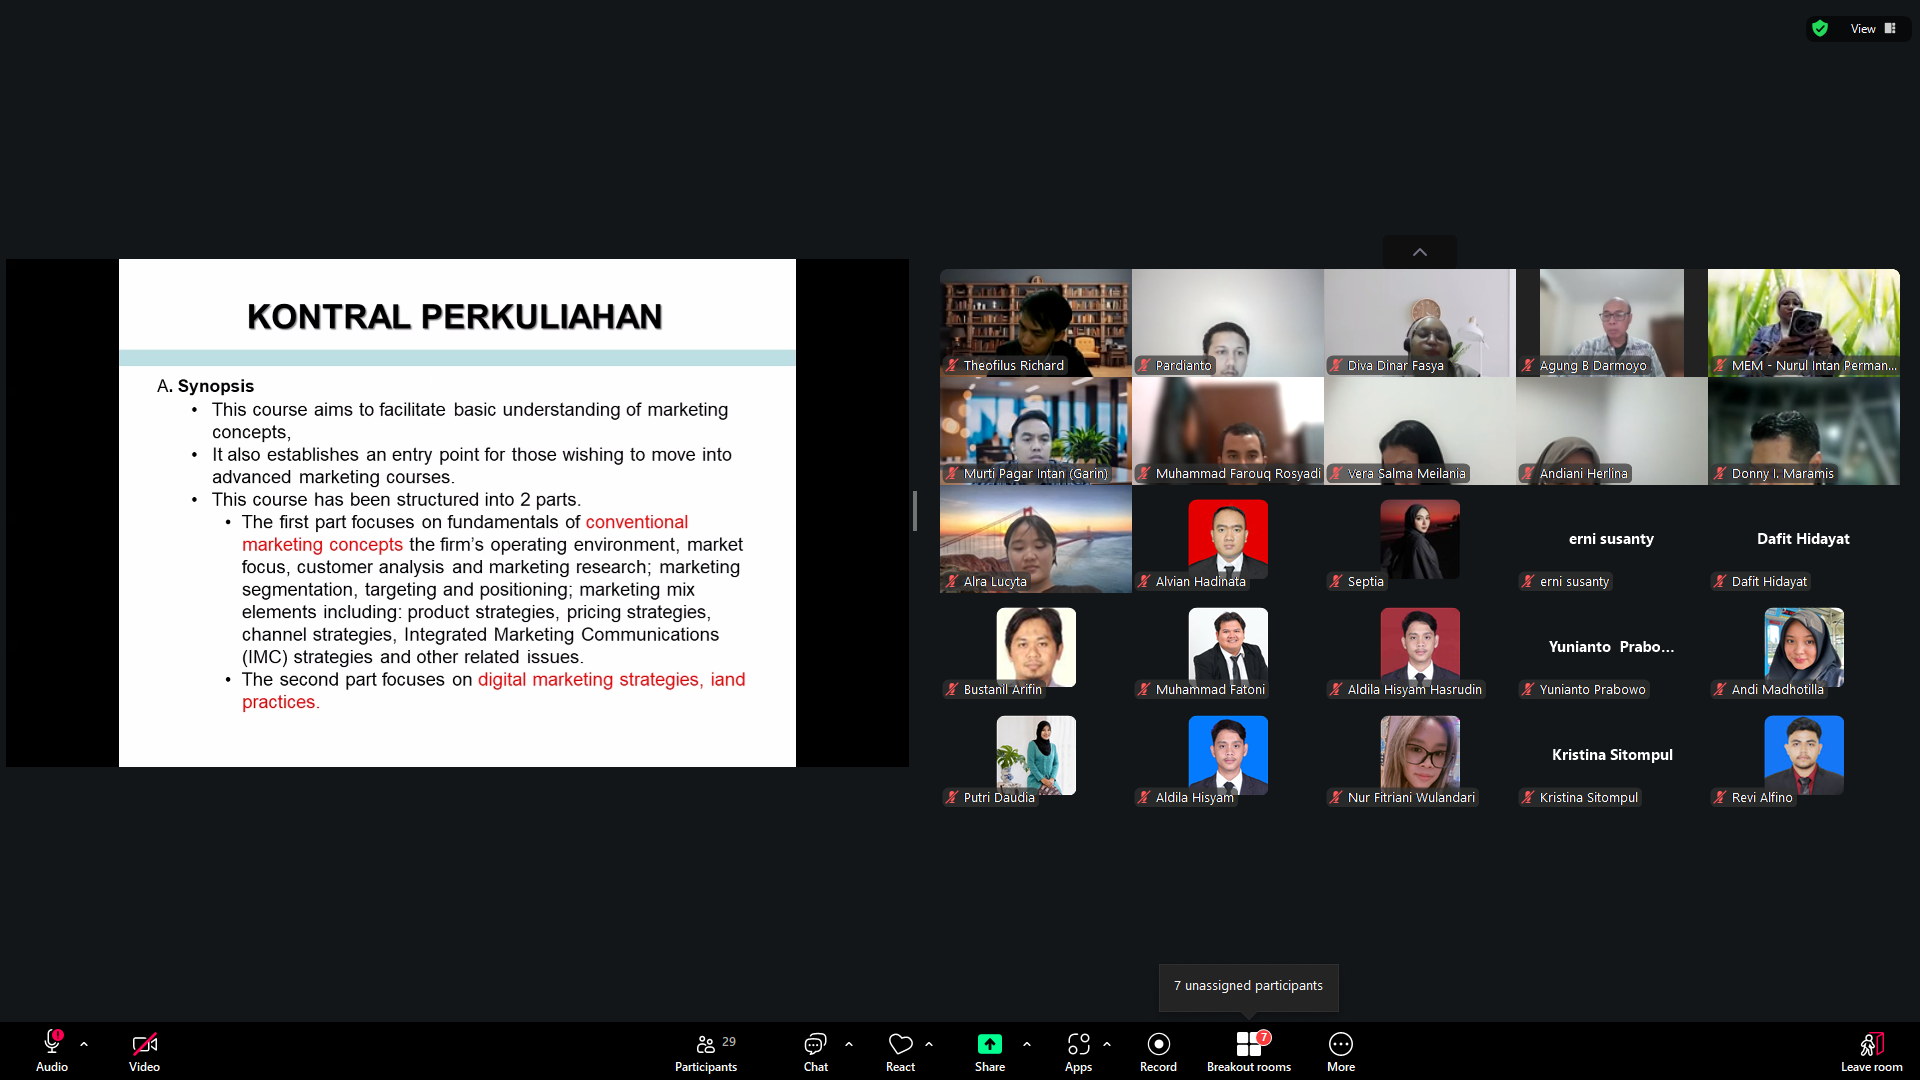Open the More options menu
This screenshot has height=1080, width=1920.
(x=1341, y=1051)
